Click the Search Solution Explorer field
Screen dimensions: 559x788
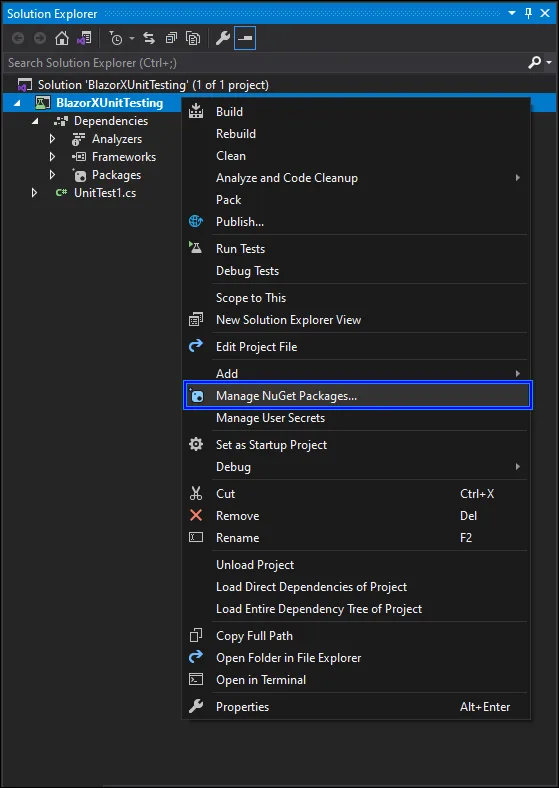264,63
